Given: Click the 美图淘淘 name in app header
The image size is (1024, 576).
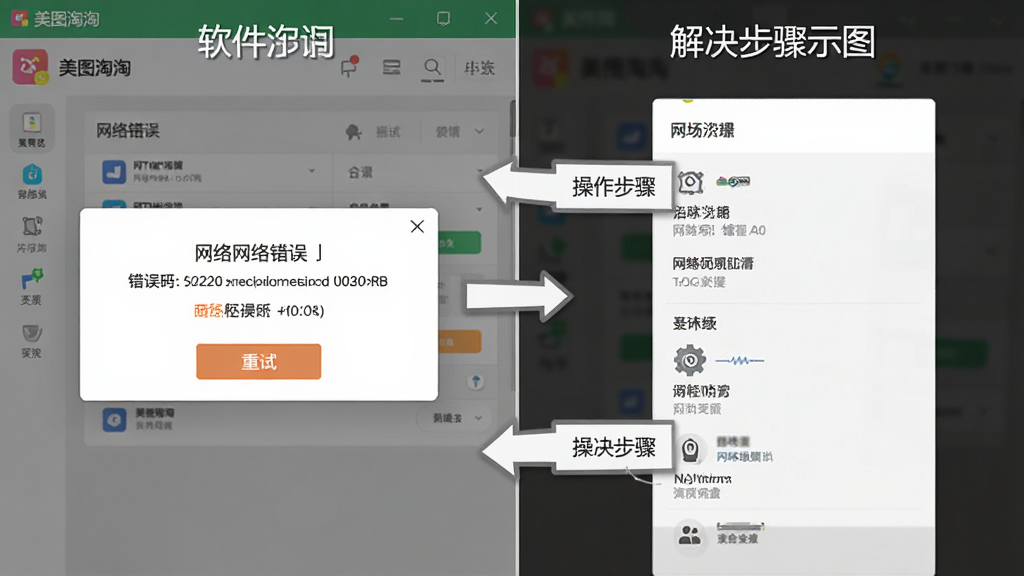Looking at the screenshot, I should coord(95,68).
